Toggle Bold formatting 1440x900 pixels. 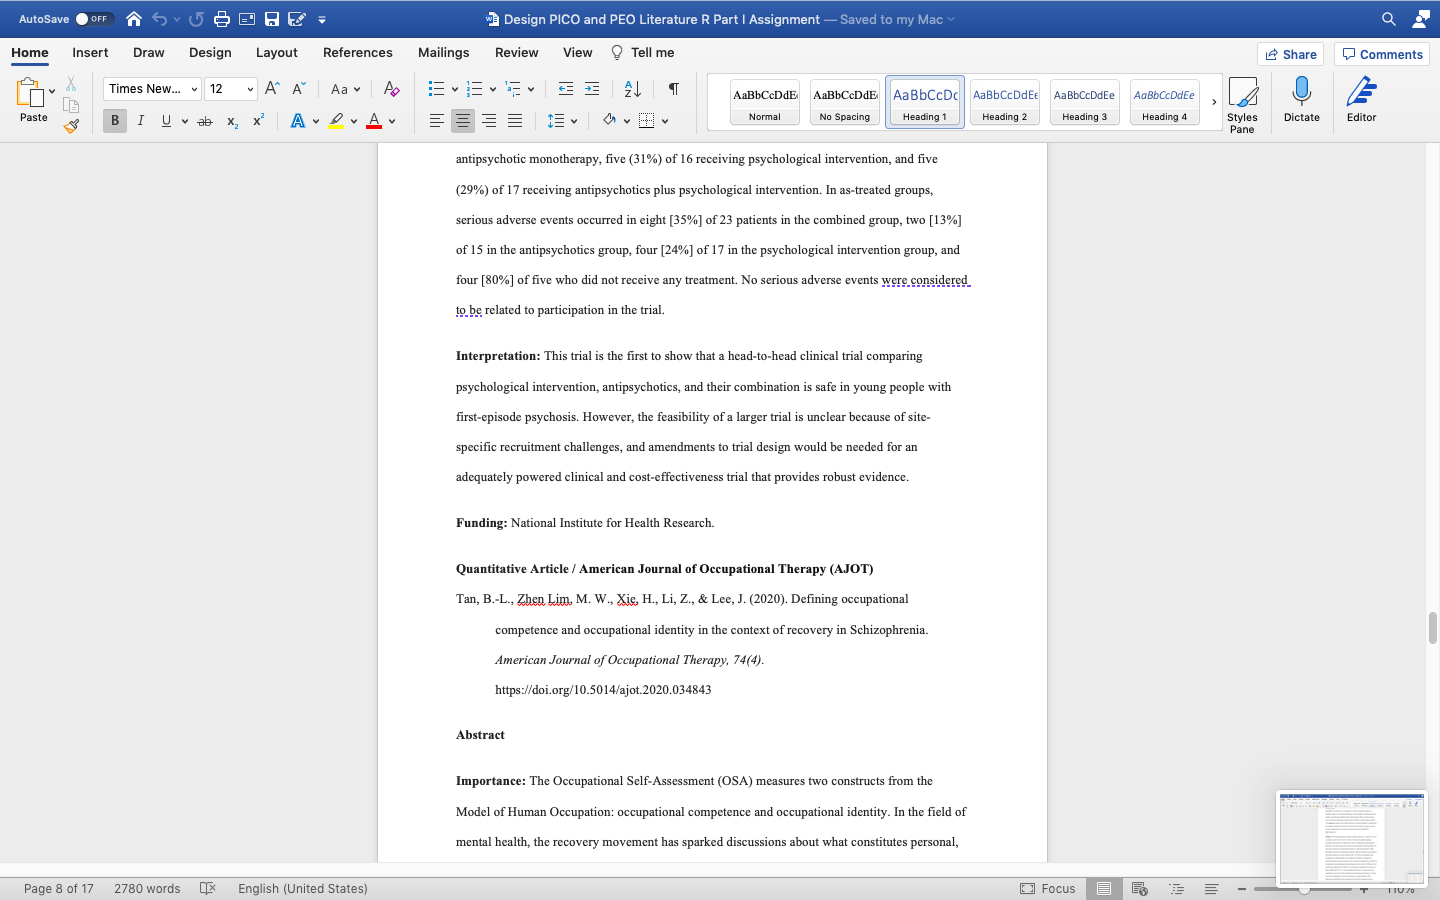tap(115, 121)
